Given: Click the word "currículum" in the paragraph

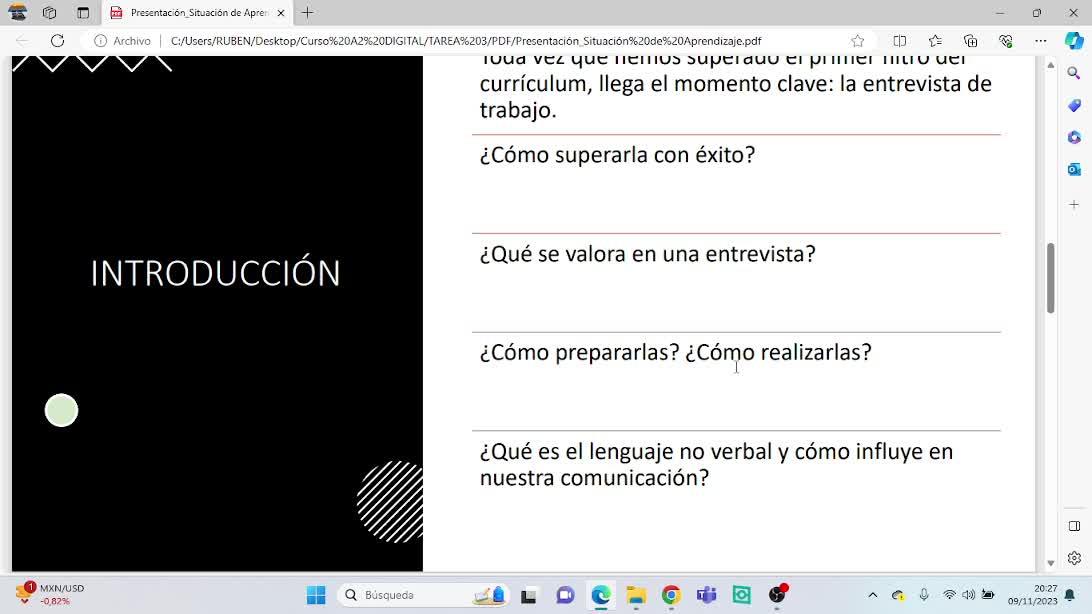Looking at the screenshot, I should click(x=536, y=84).
